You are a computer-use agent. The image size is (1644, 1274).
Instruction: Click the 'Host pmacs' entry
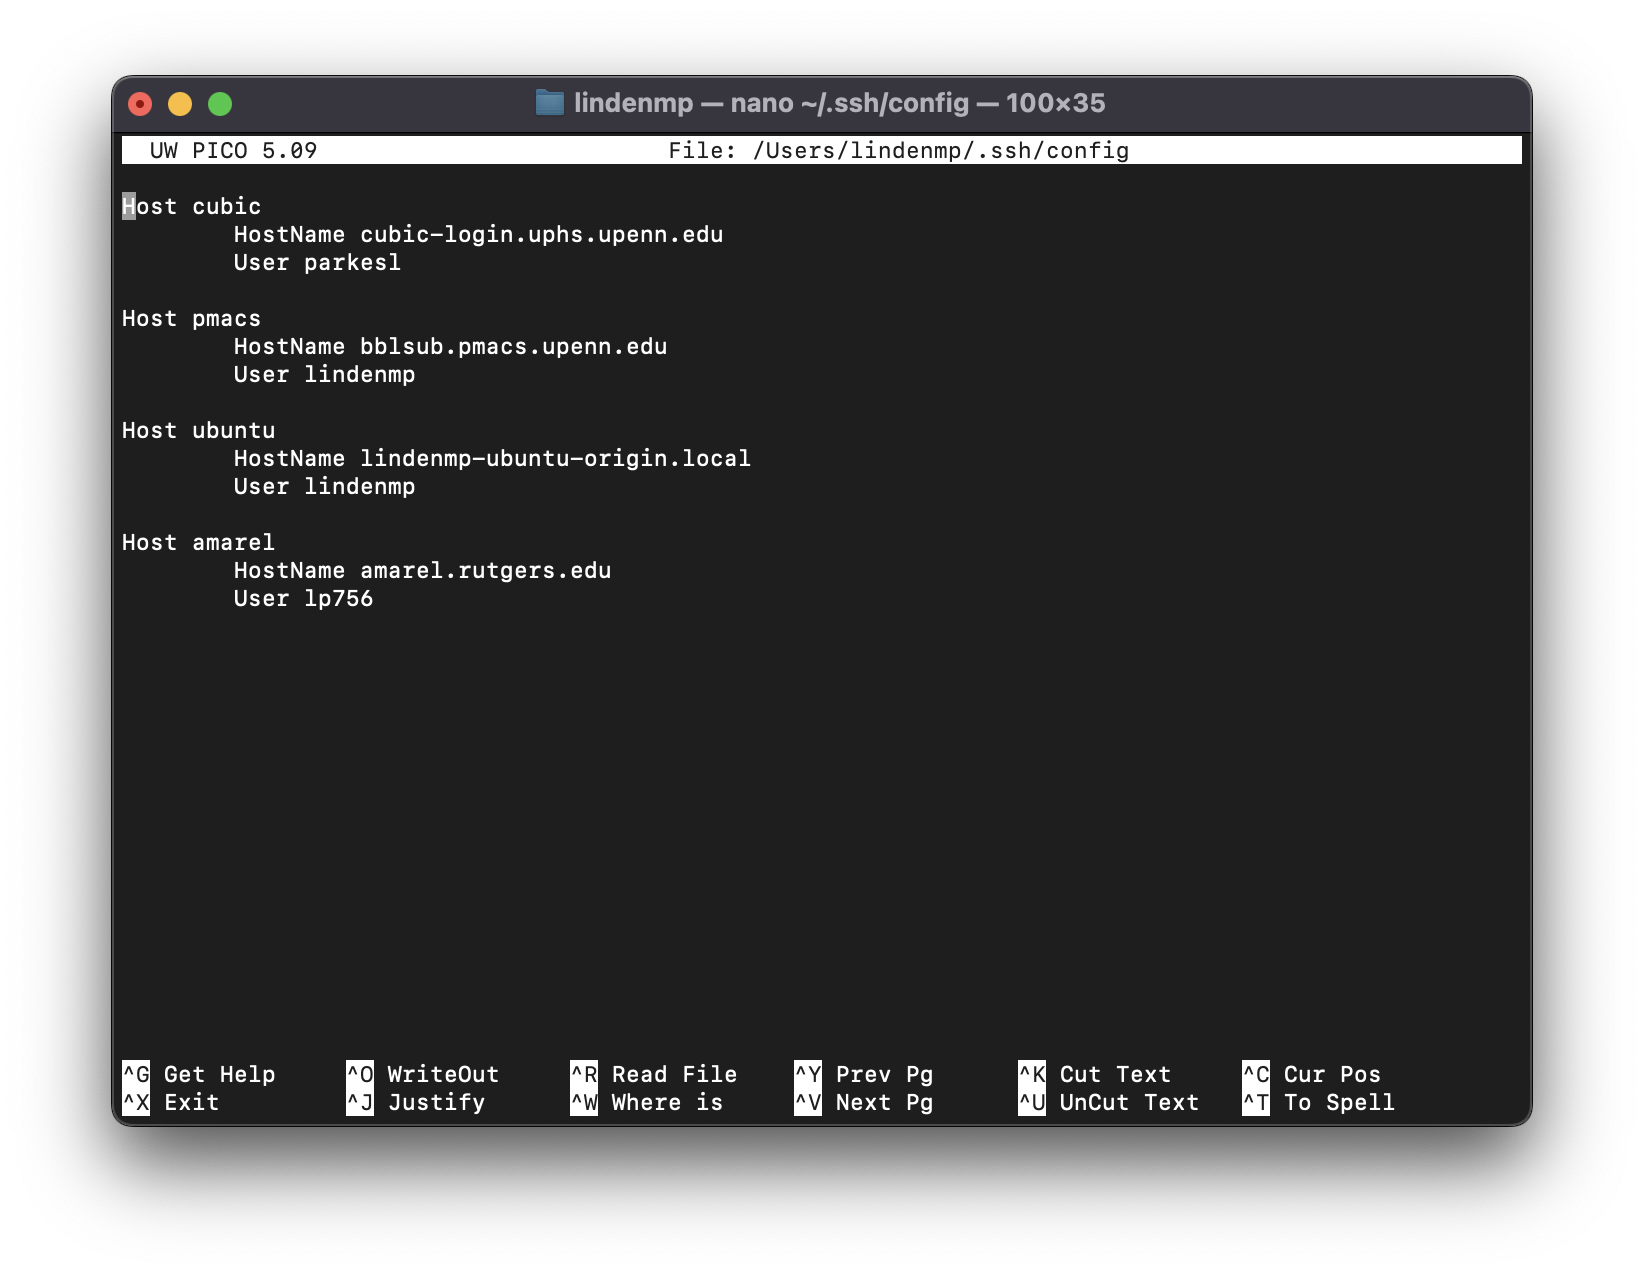[x=192, y=319]
